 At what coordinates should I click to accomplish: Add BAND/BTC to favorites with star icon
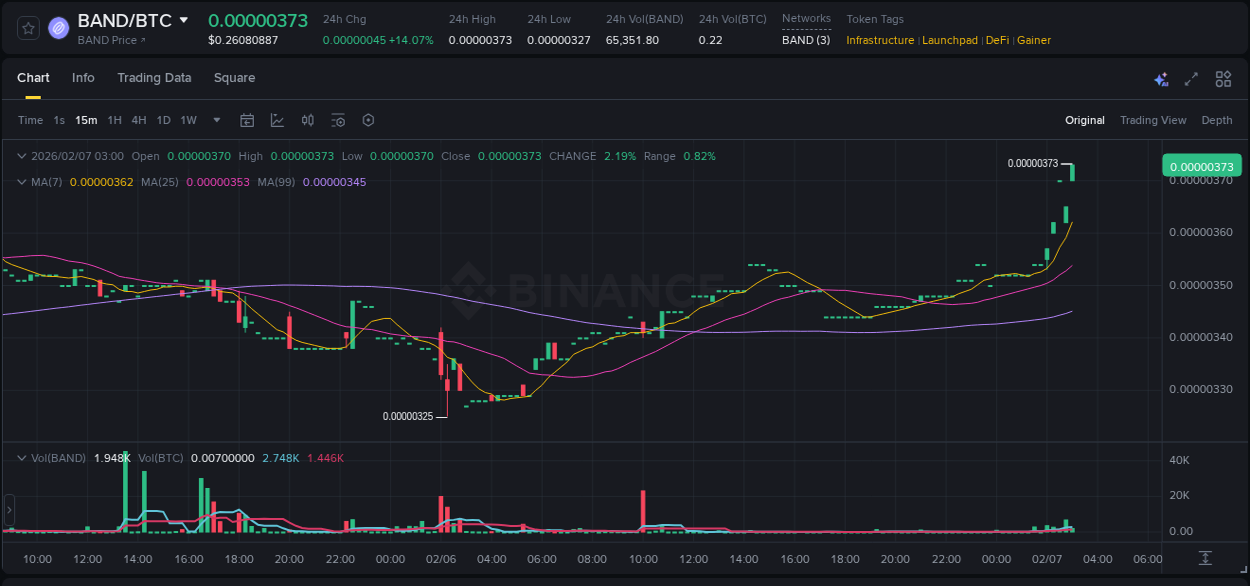point(28,28)
